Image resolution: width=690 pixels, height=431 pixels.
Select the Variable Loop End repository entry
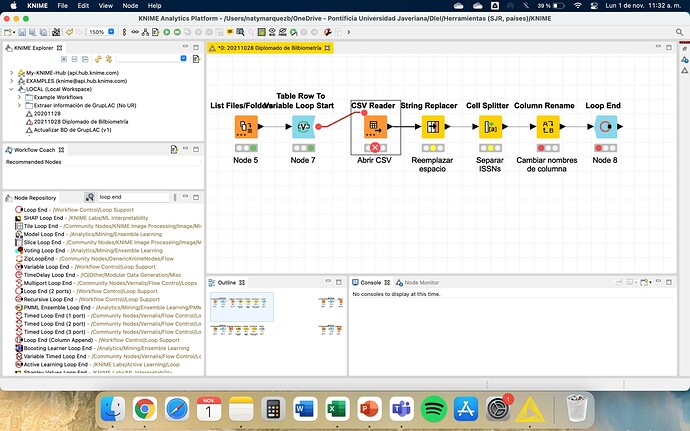[86, 267]
